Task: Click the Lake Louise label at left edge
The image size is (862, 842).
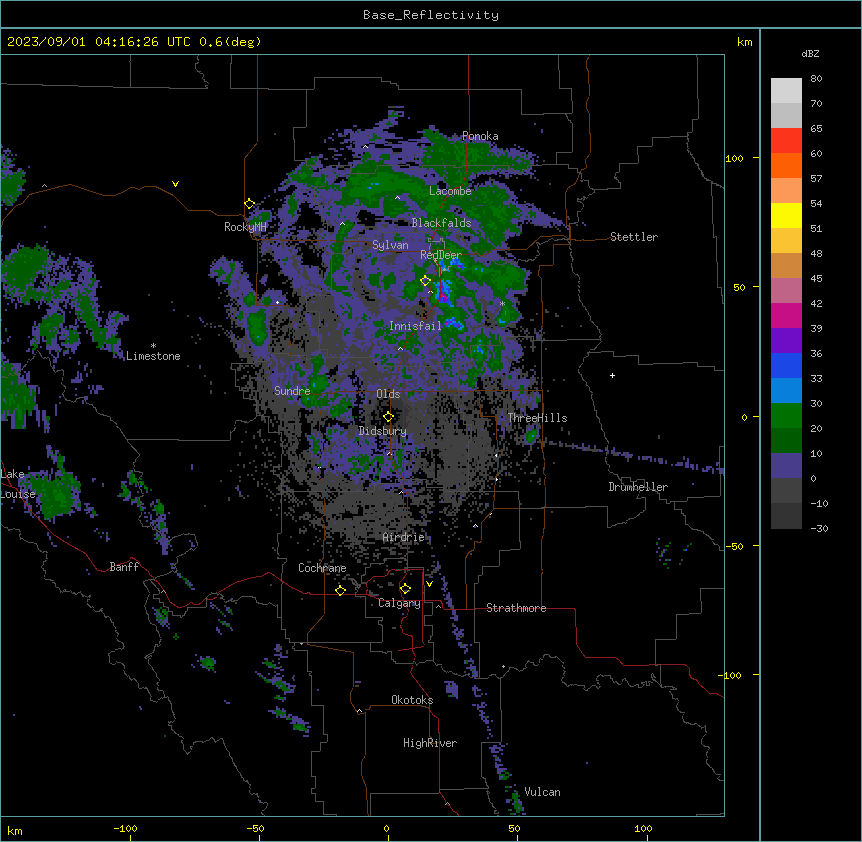Action: click(x=18, y=484)
